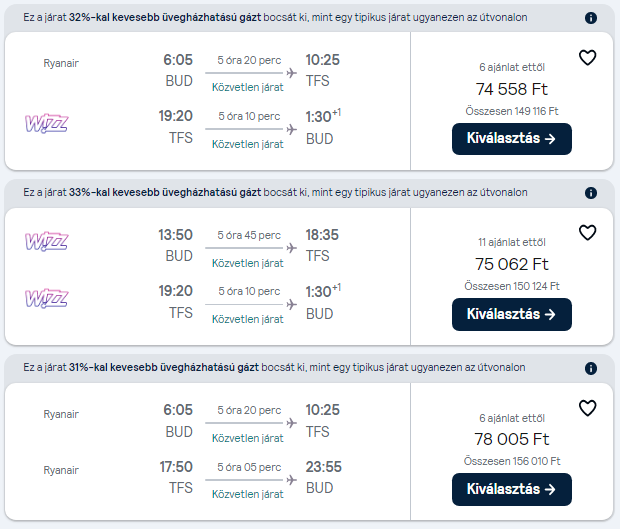Viewport: 620px width, 529px height.
Task: Click plane icon on 17:50 TFS return flight
Action: (x=291, y=480)
